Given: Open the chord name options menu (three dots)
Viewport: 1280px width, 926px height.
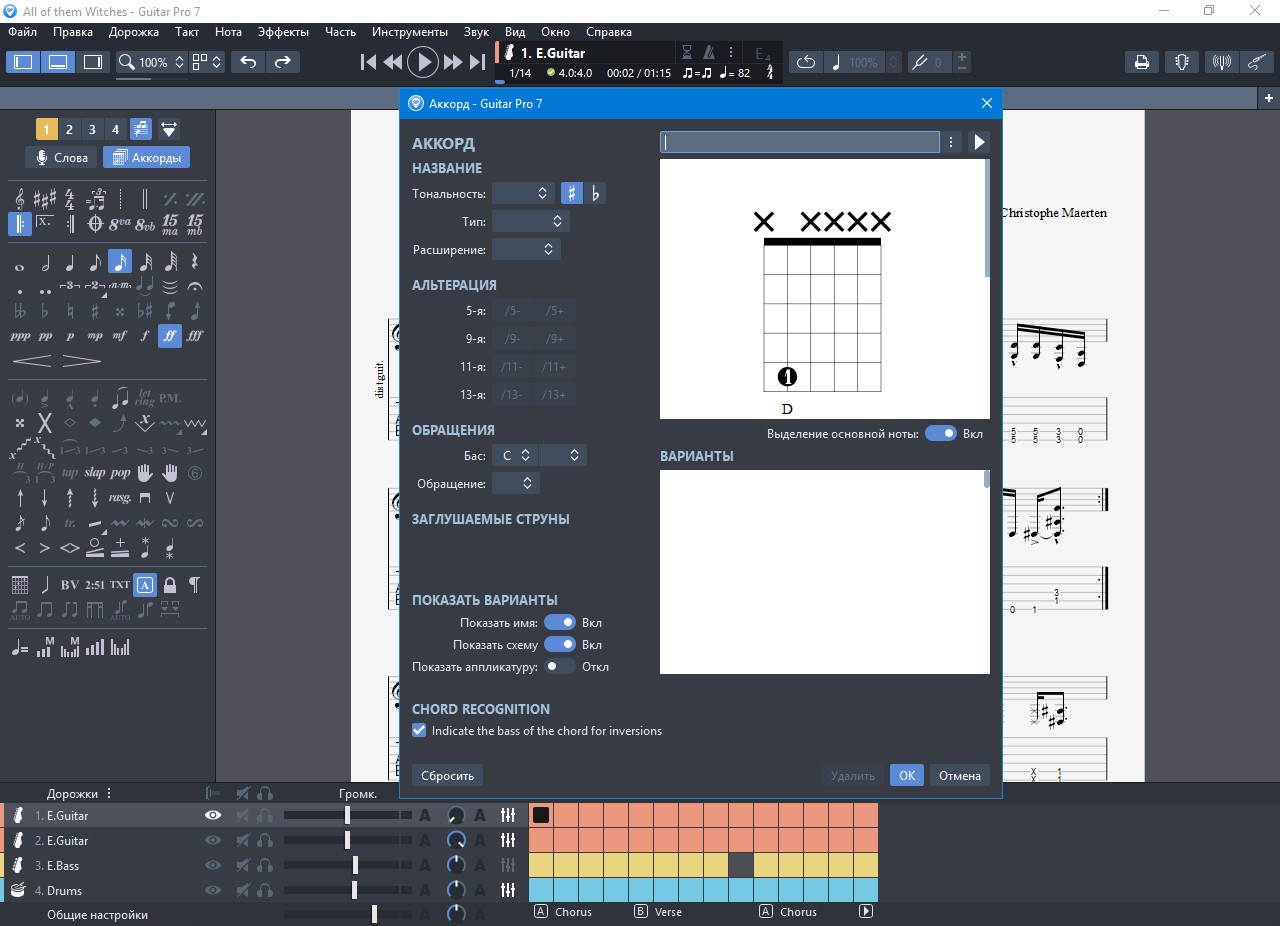Looking at the screenshot, I should tap(952, 142).
